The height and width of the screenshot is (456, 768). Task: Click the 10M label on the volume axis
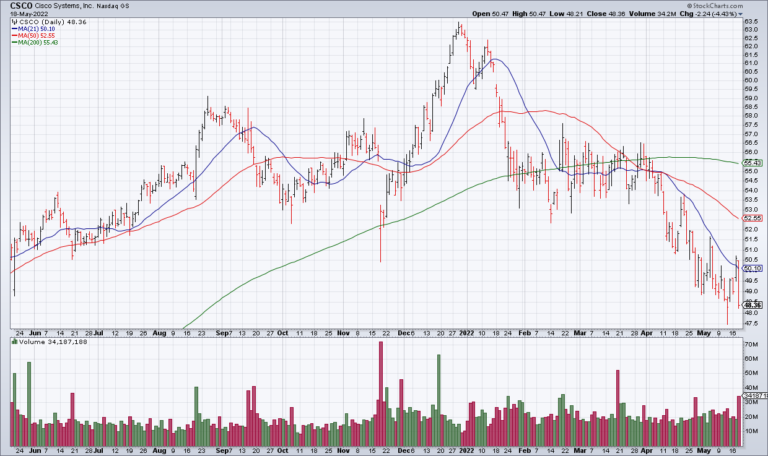(x=751, y=431)
